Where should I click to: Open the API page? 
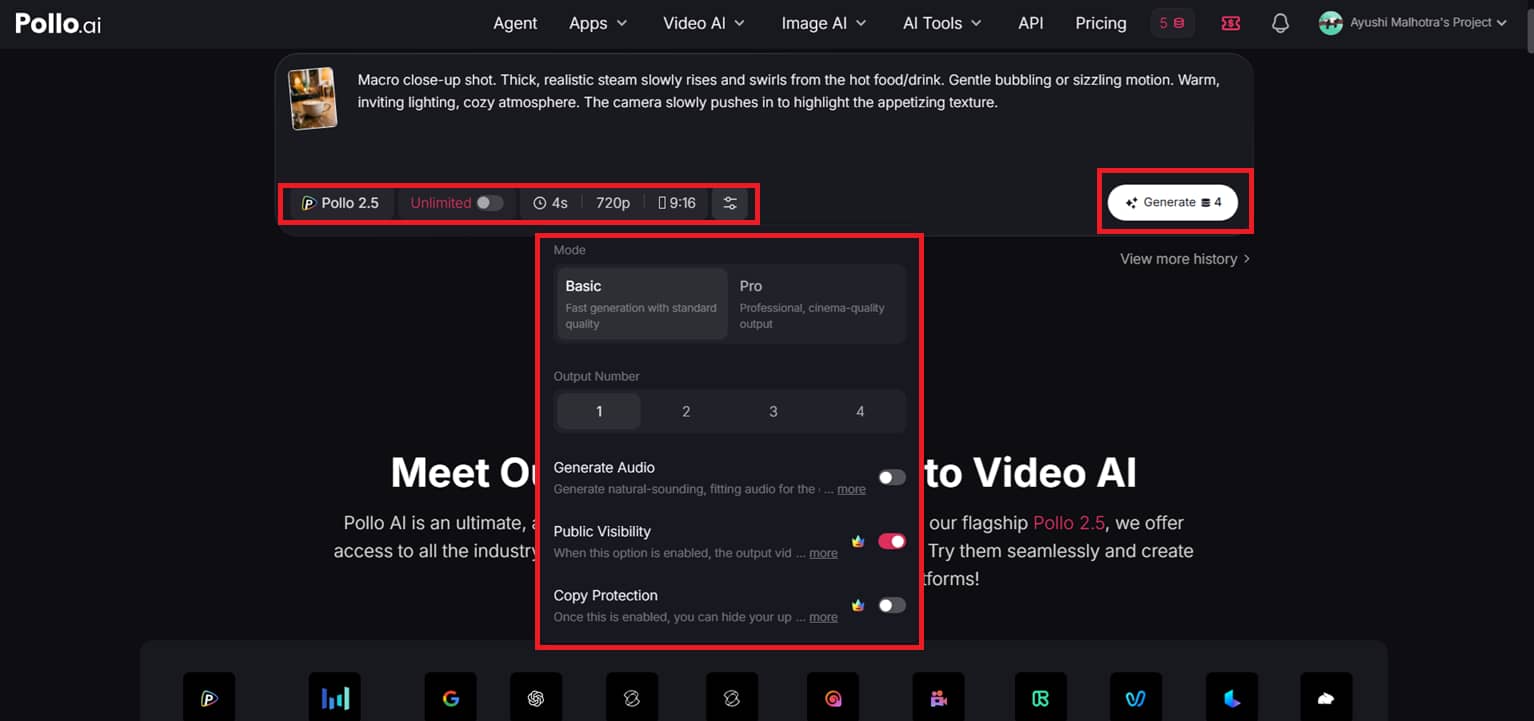tap(1031, 23)
